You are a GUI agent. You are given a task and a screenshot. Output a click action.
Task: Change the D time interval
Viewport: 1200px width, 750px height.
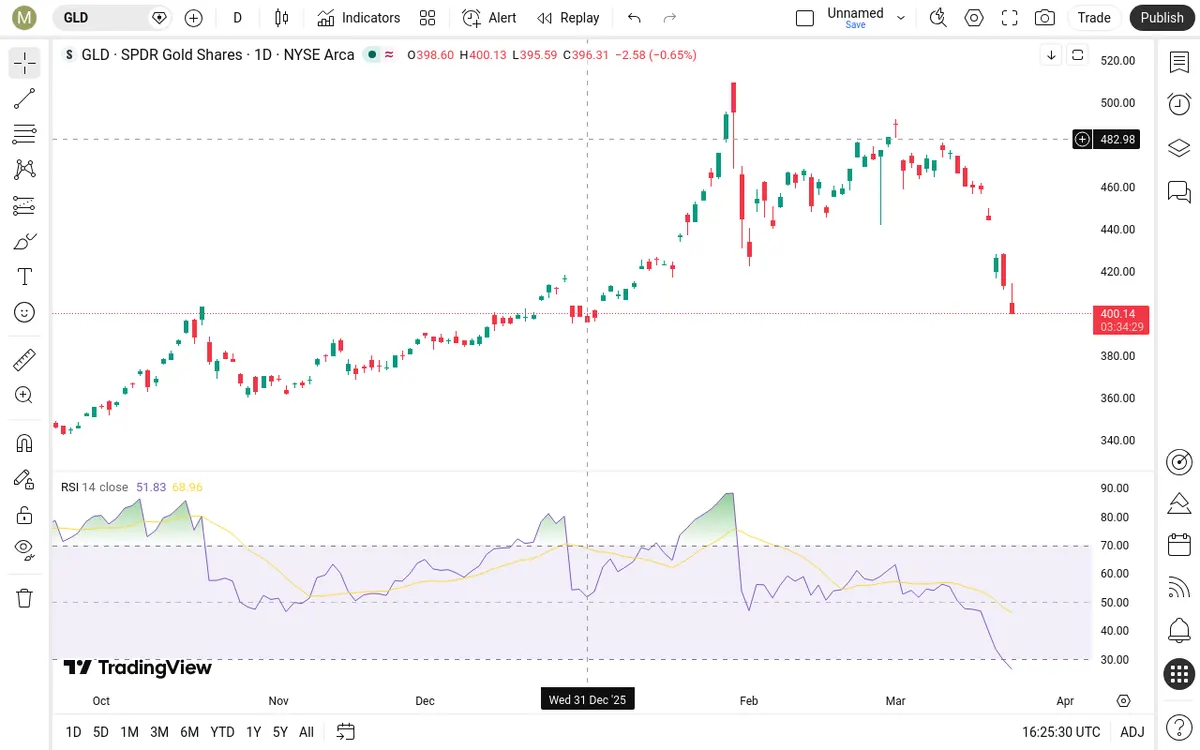237,17
